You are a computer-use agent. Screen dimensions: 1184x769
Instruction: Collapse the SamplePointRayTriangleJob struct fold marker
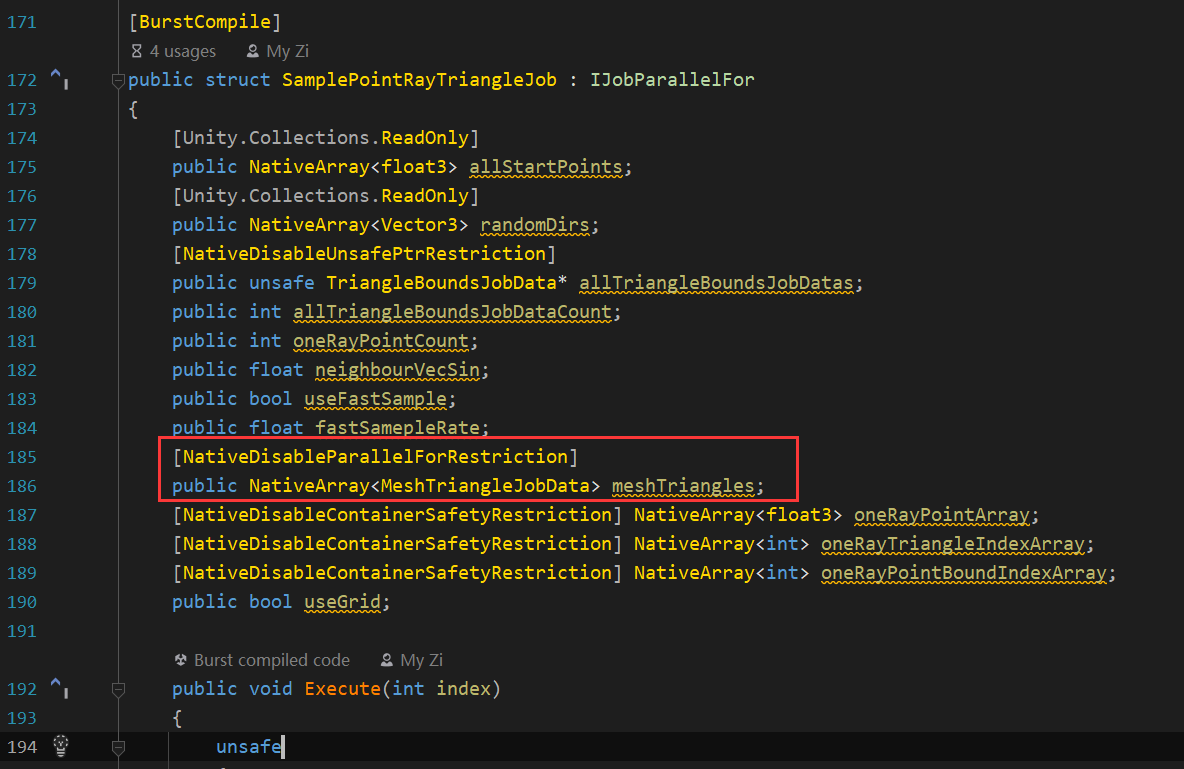click(x=118, y=79)
